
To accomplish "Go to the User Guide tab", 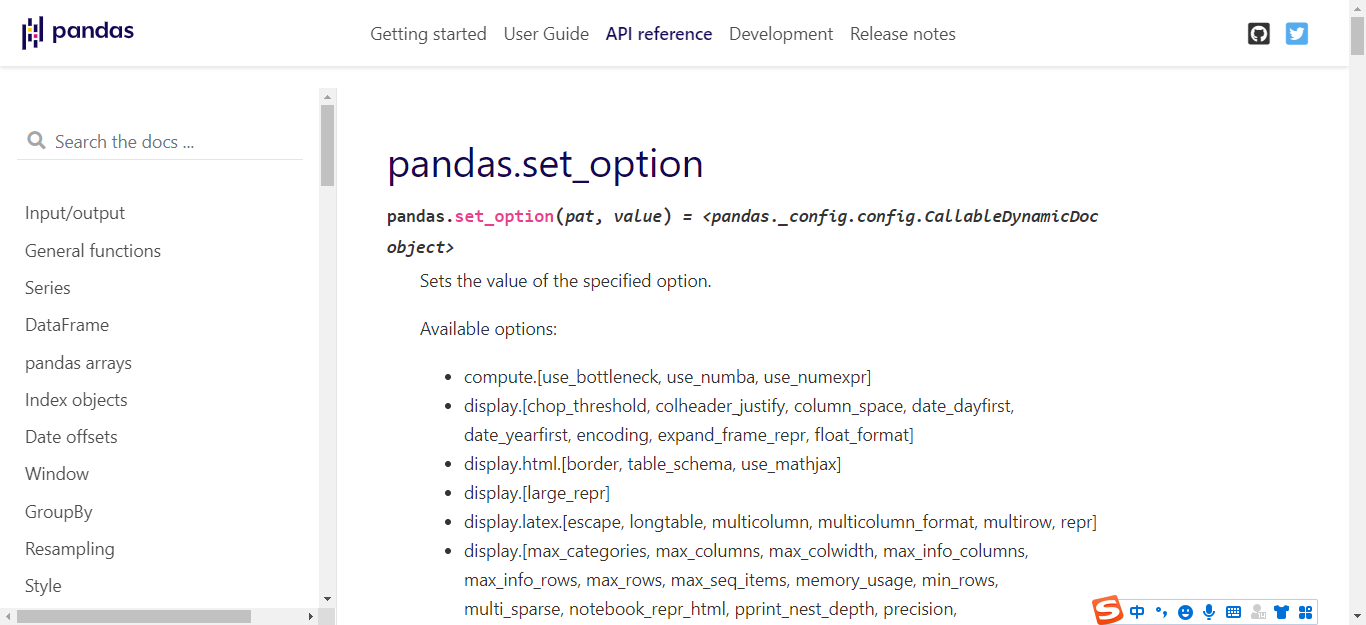I will [546, 34].
